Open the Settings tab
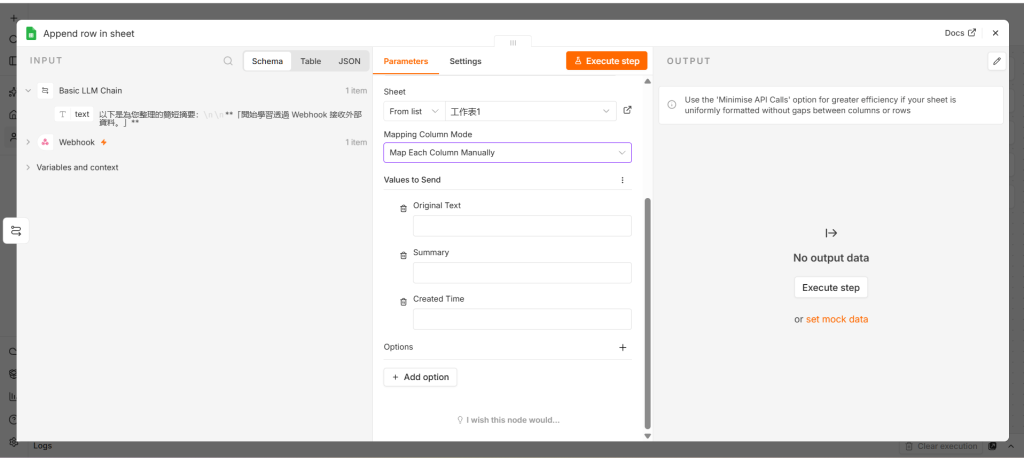This screenshot has width=1024, height=458. [x=465, y=61]
